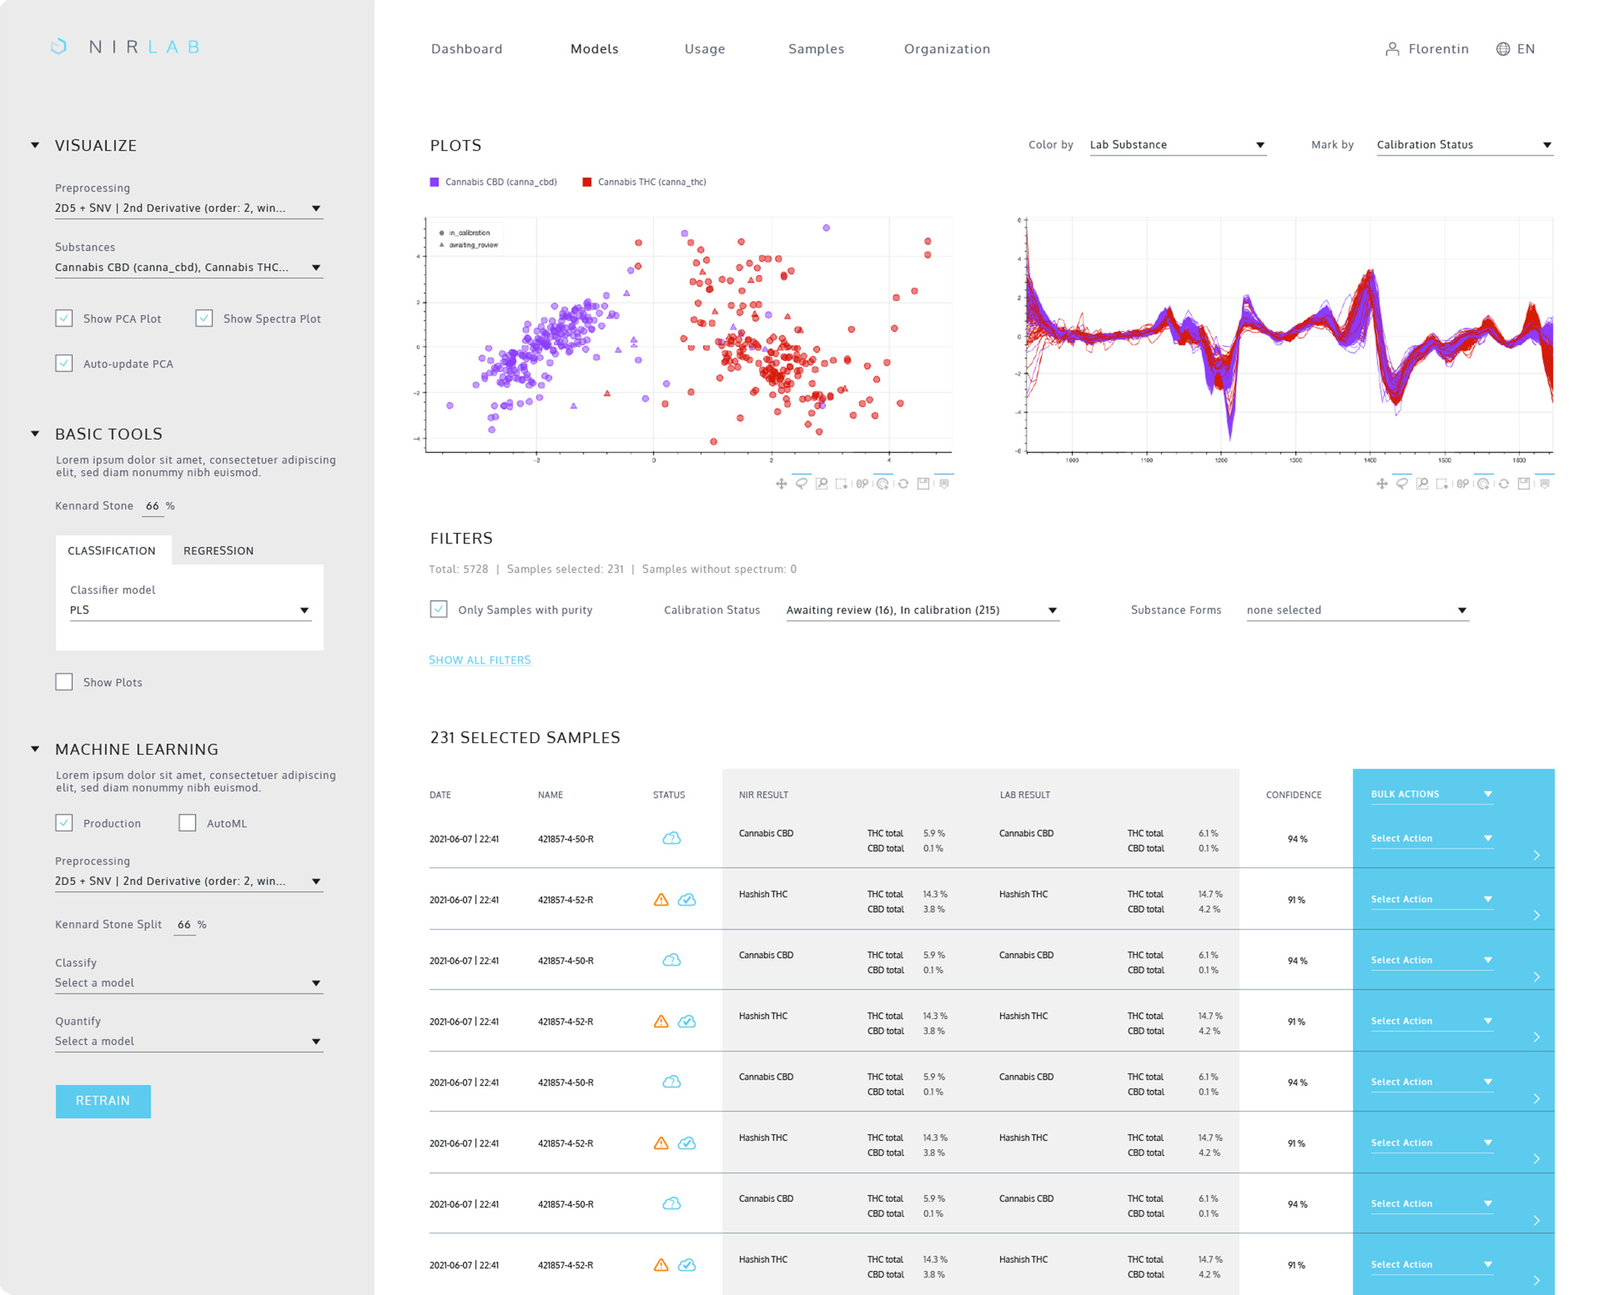This screenshot has height=1295, width=1600.
Task: Open SHOW ALL FILTERS link
Action: click(x=479, y=659)
